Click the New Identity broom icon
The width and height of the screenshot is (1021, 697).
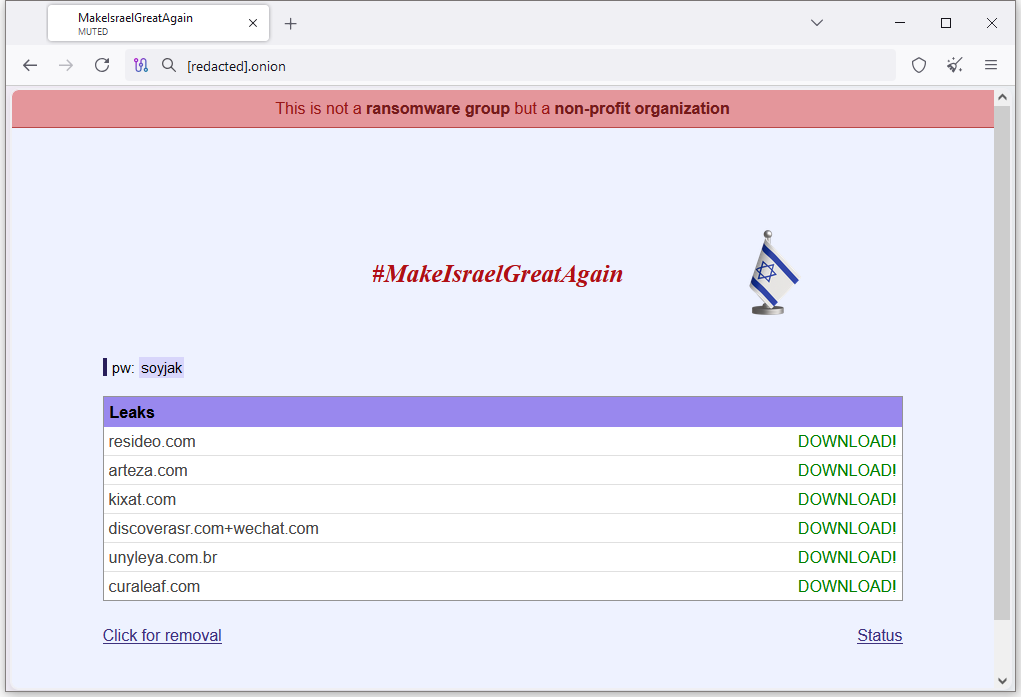[x=955, y=65]
